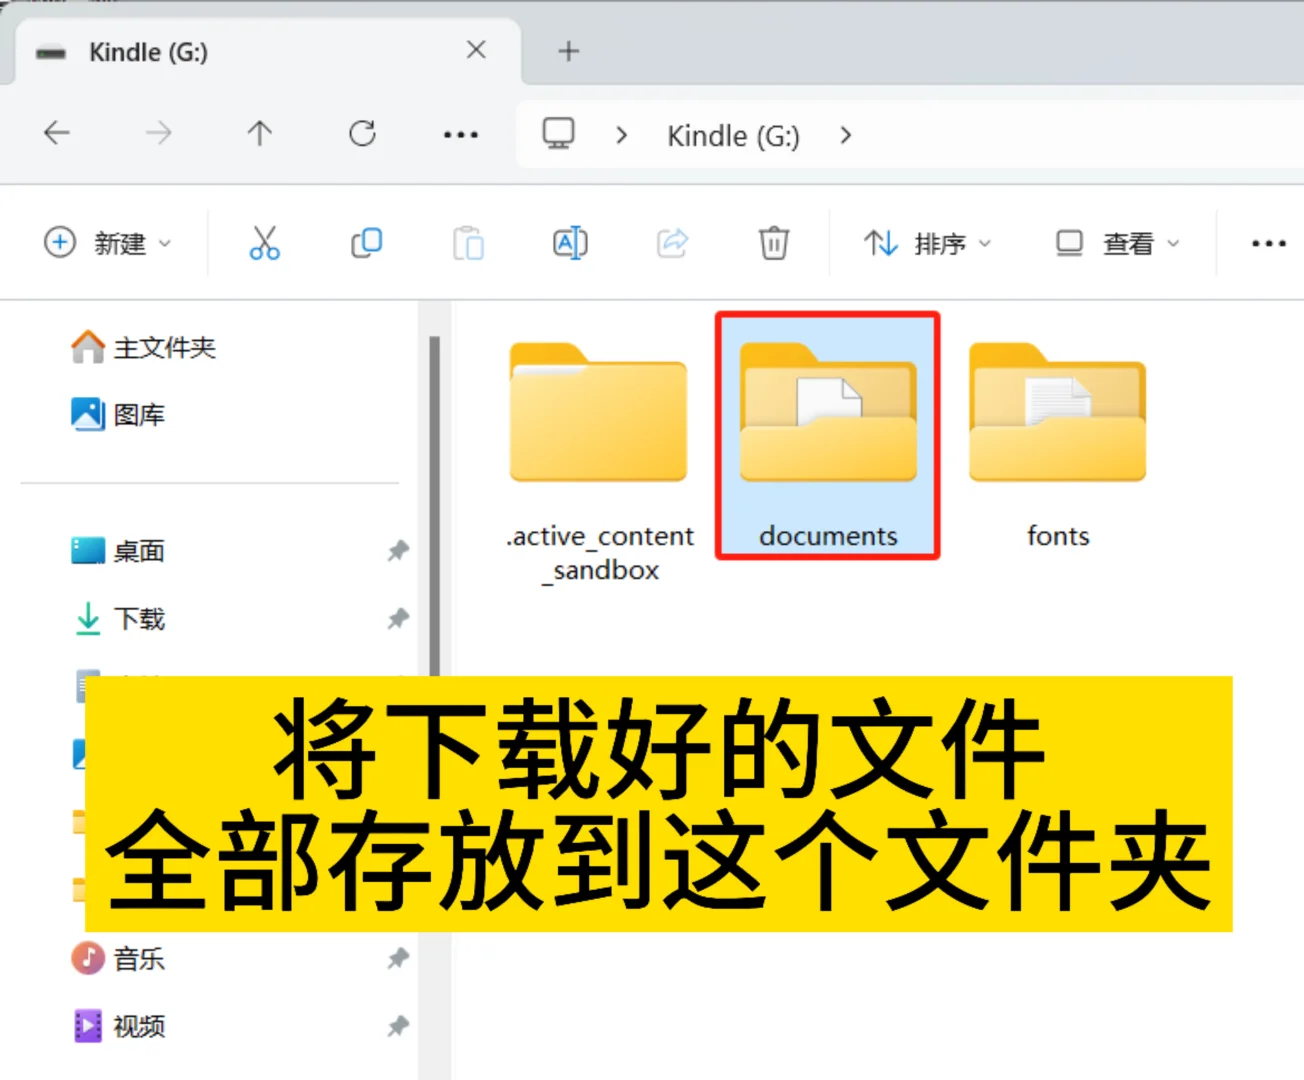Close the Kindle (G:) tab
Image resolution: width=1304 pixels, height=1080 pixels.
click(x=476, y=50)
